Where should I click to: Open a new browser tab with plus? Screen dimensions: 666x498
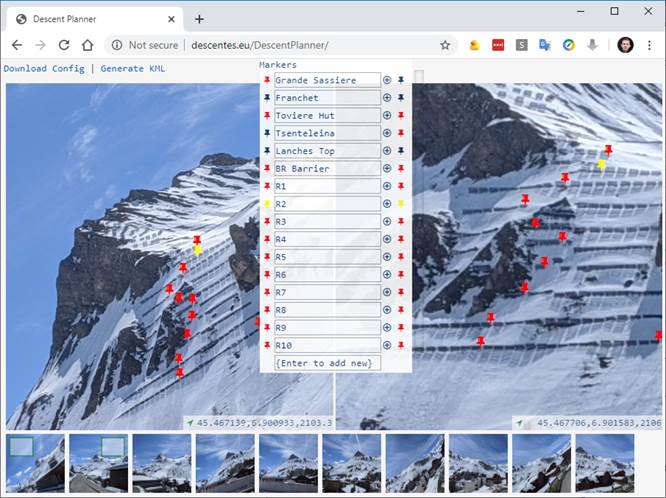coord(199,19)
